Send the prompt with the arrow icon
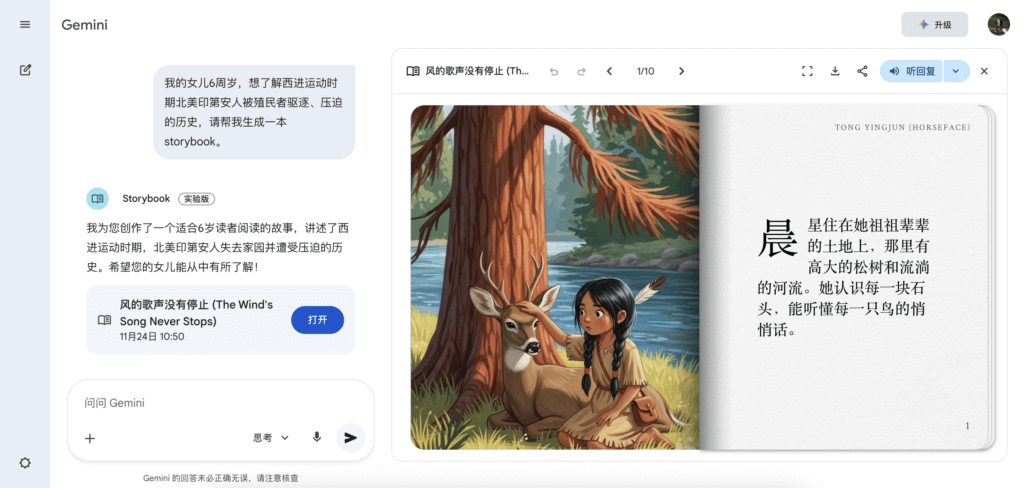Viewport: 1024px width, 488px height. [x=351, y=438]
